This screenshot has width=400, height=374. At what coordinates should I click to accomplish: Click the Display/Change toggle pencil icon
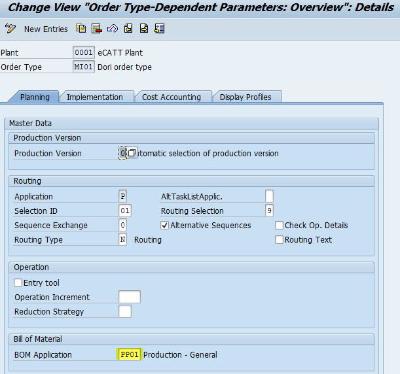(x=10, y=29)
